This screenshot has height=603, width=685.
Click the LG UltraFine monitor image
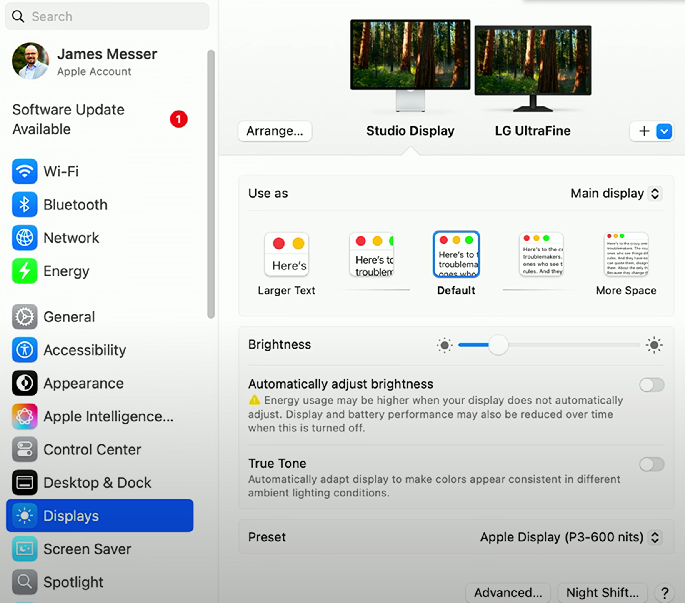[533, 68]
